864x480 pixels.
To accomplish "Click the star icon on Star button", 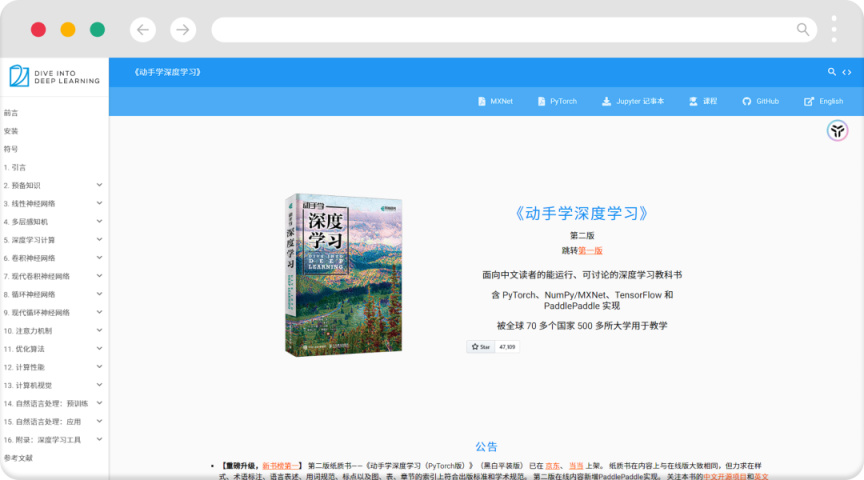I will pyautogui.click(x=475, y=347).
